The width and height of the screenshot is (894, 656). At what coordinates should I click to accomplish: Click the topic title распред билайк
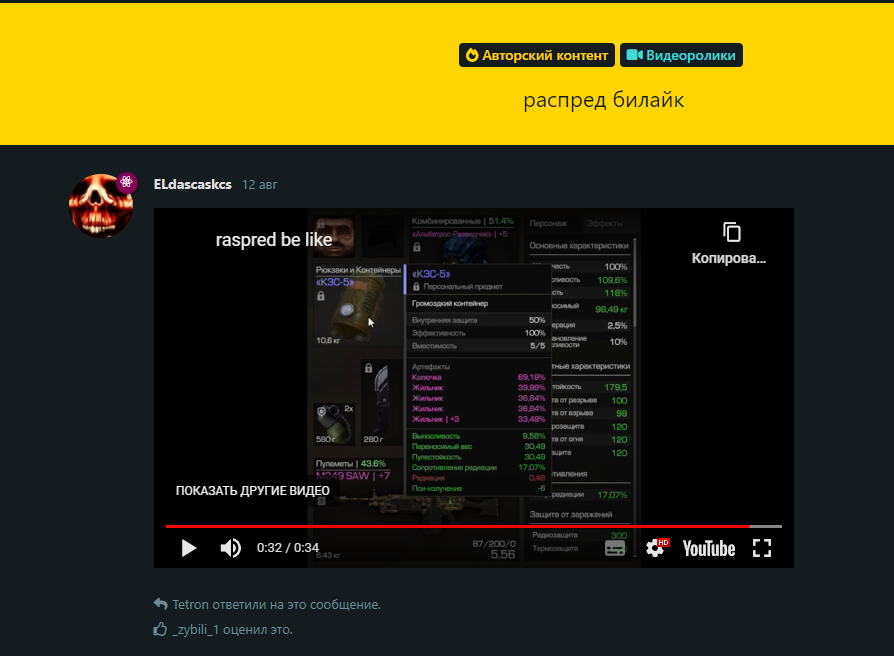tap(604, 100)
